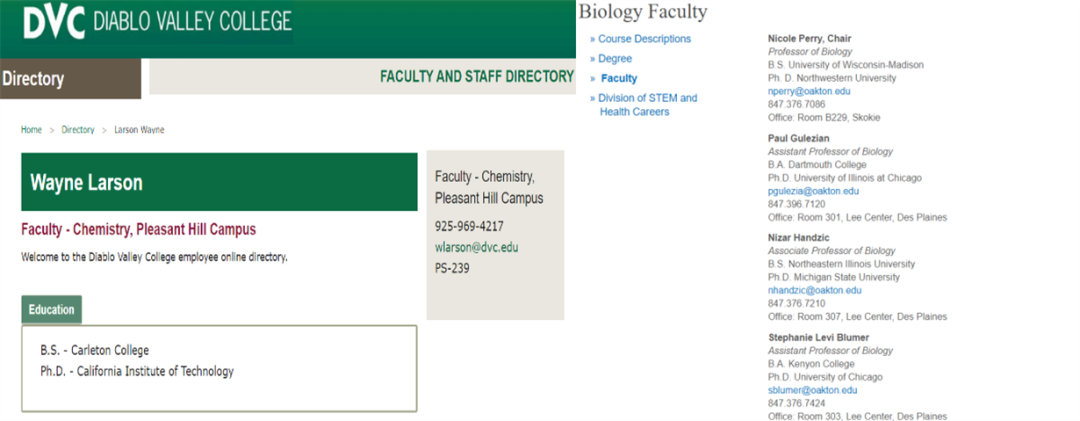
Task: Open Course Descriptions link
Action: 644,39
